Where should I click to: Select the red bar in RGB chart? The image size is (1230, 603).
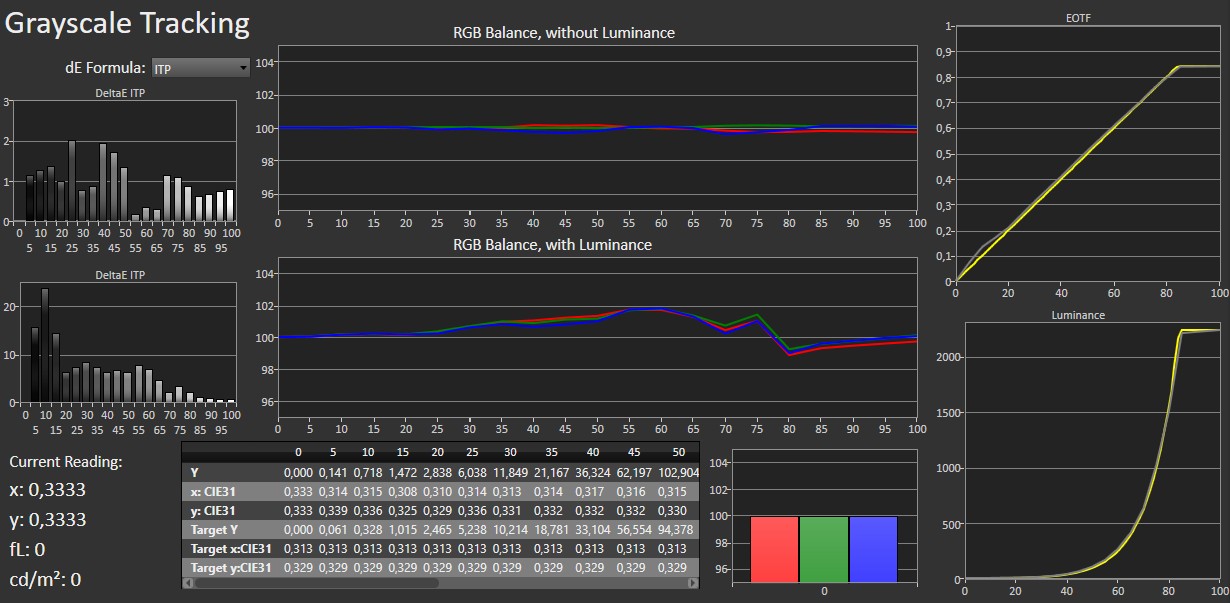click(x=774, y=548)
